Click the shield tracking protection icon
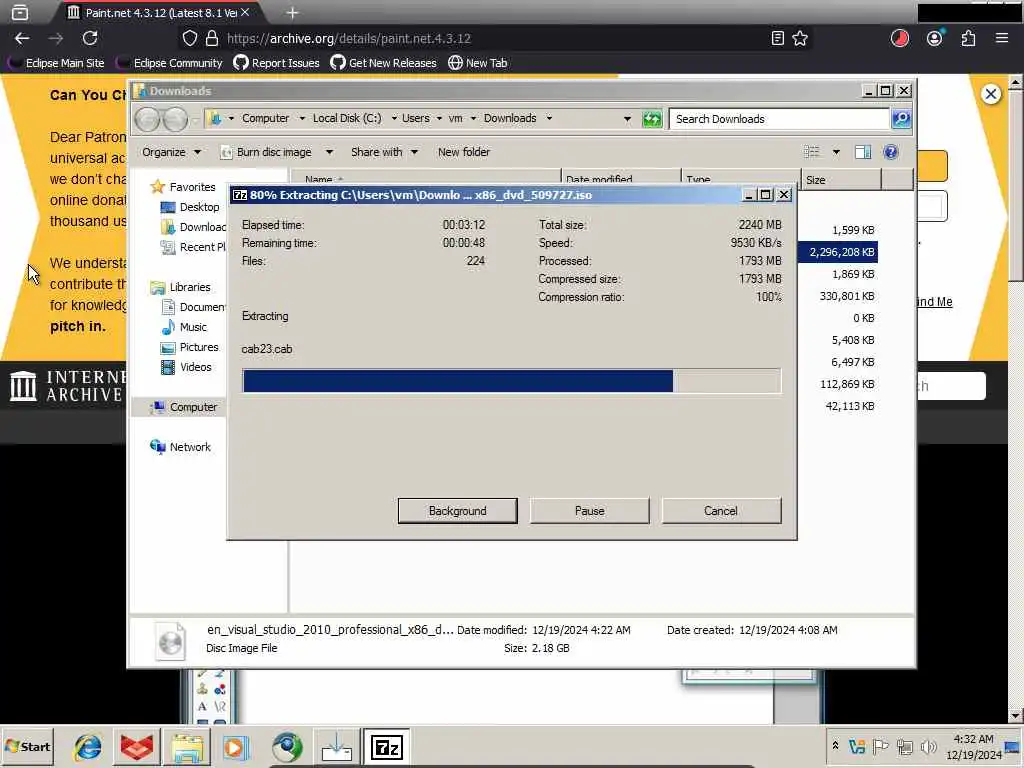1024x768 pixels. tap(189, 39)
